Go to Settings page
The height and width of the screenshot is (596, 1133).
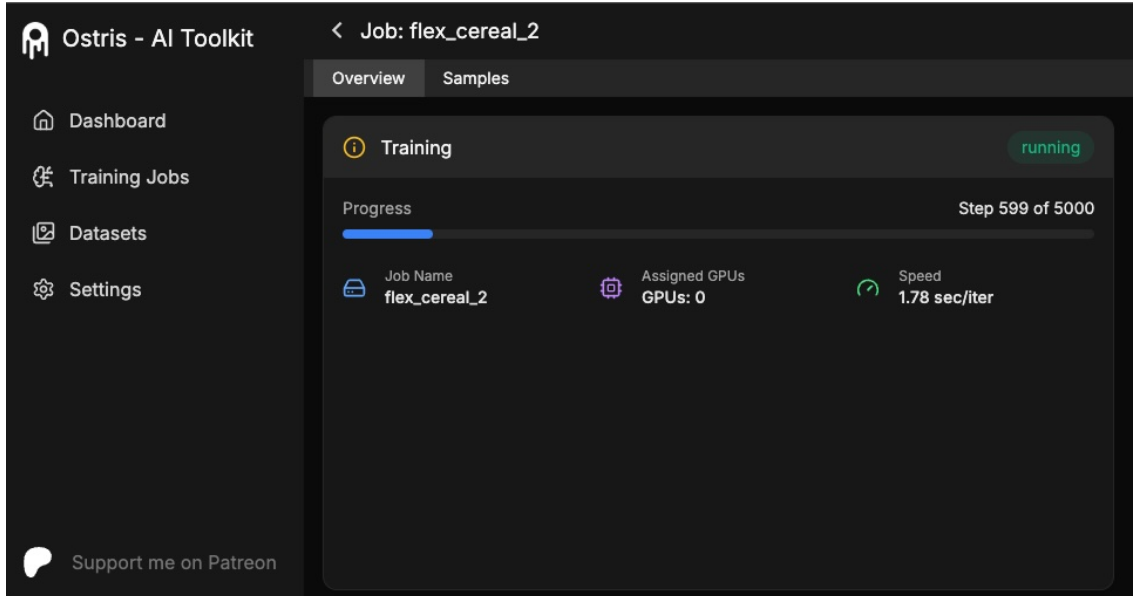(105, 290)
